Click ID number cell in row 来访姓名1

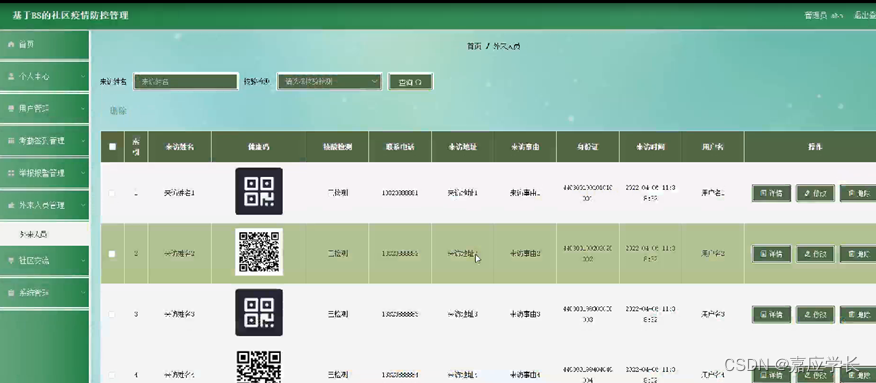[x=588, y=193]
